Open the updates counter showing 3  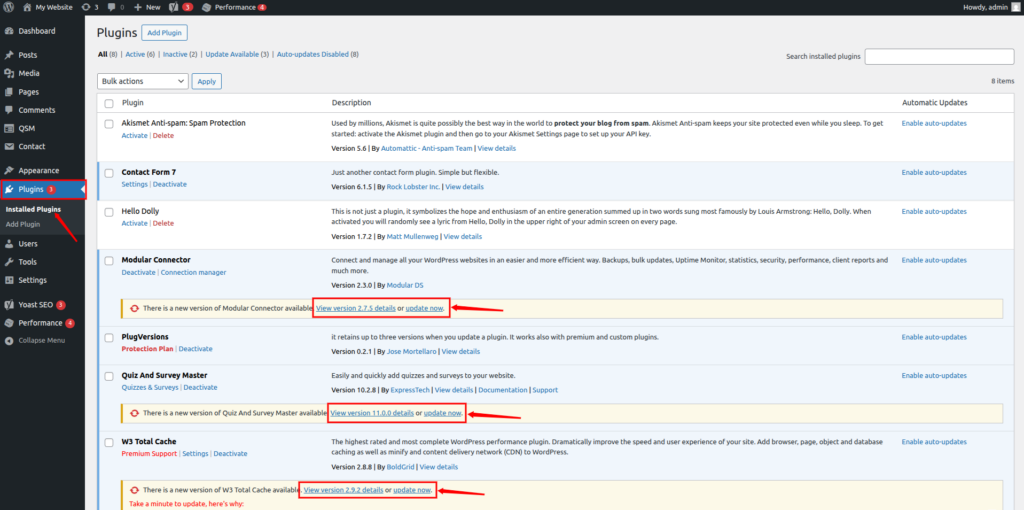(x=90, y=7)
